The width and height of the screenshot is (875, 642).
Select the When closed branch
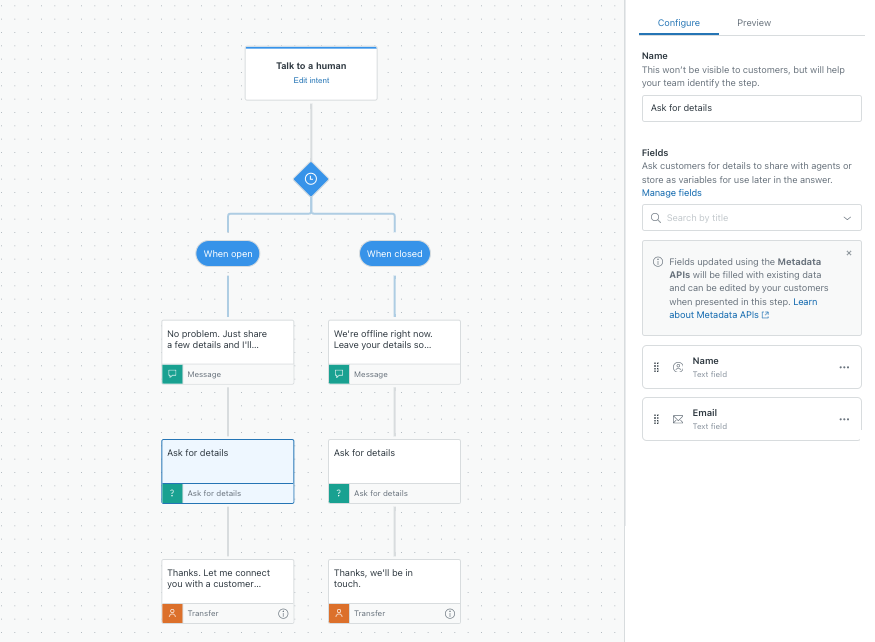point(394,254)
